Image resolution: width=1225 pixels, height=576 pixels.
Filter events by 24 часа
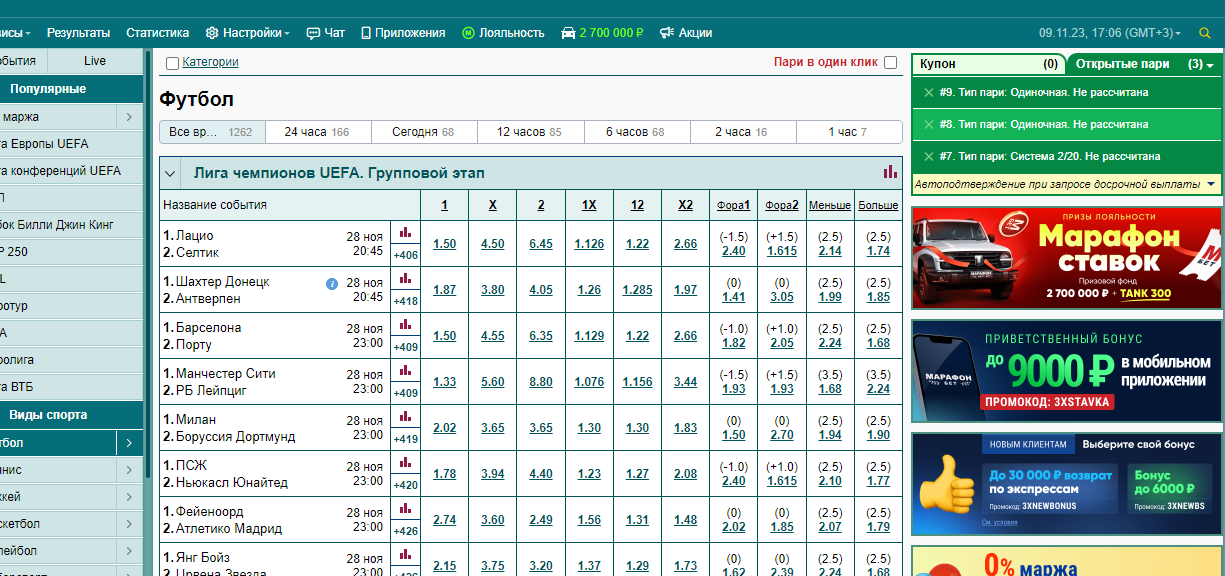[x=317, y=132]
